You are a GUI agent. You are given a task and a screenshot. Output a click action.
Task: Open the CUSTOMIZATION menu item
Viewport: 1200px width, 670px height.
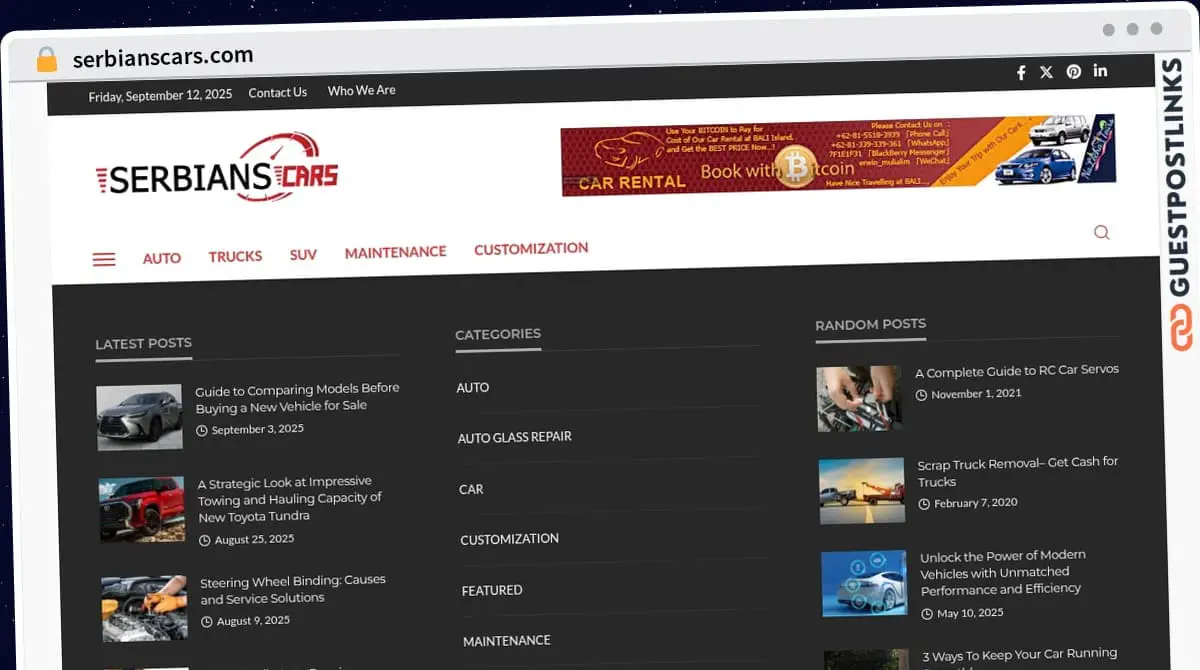pos(531,248)
